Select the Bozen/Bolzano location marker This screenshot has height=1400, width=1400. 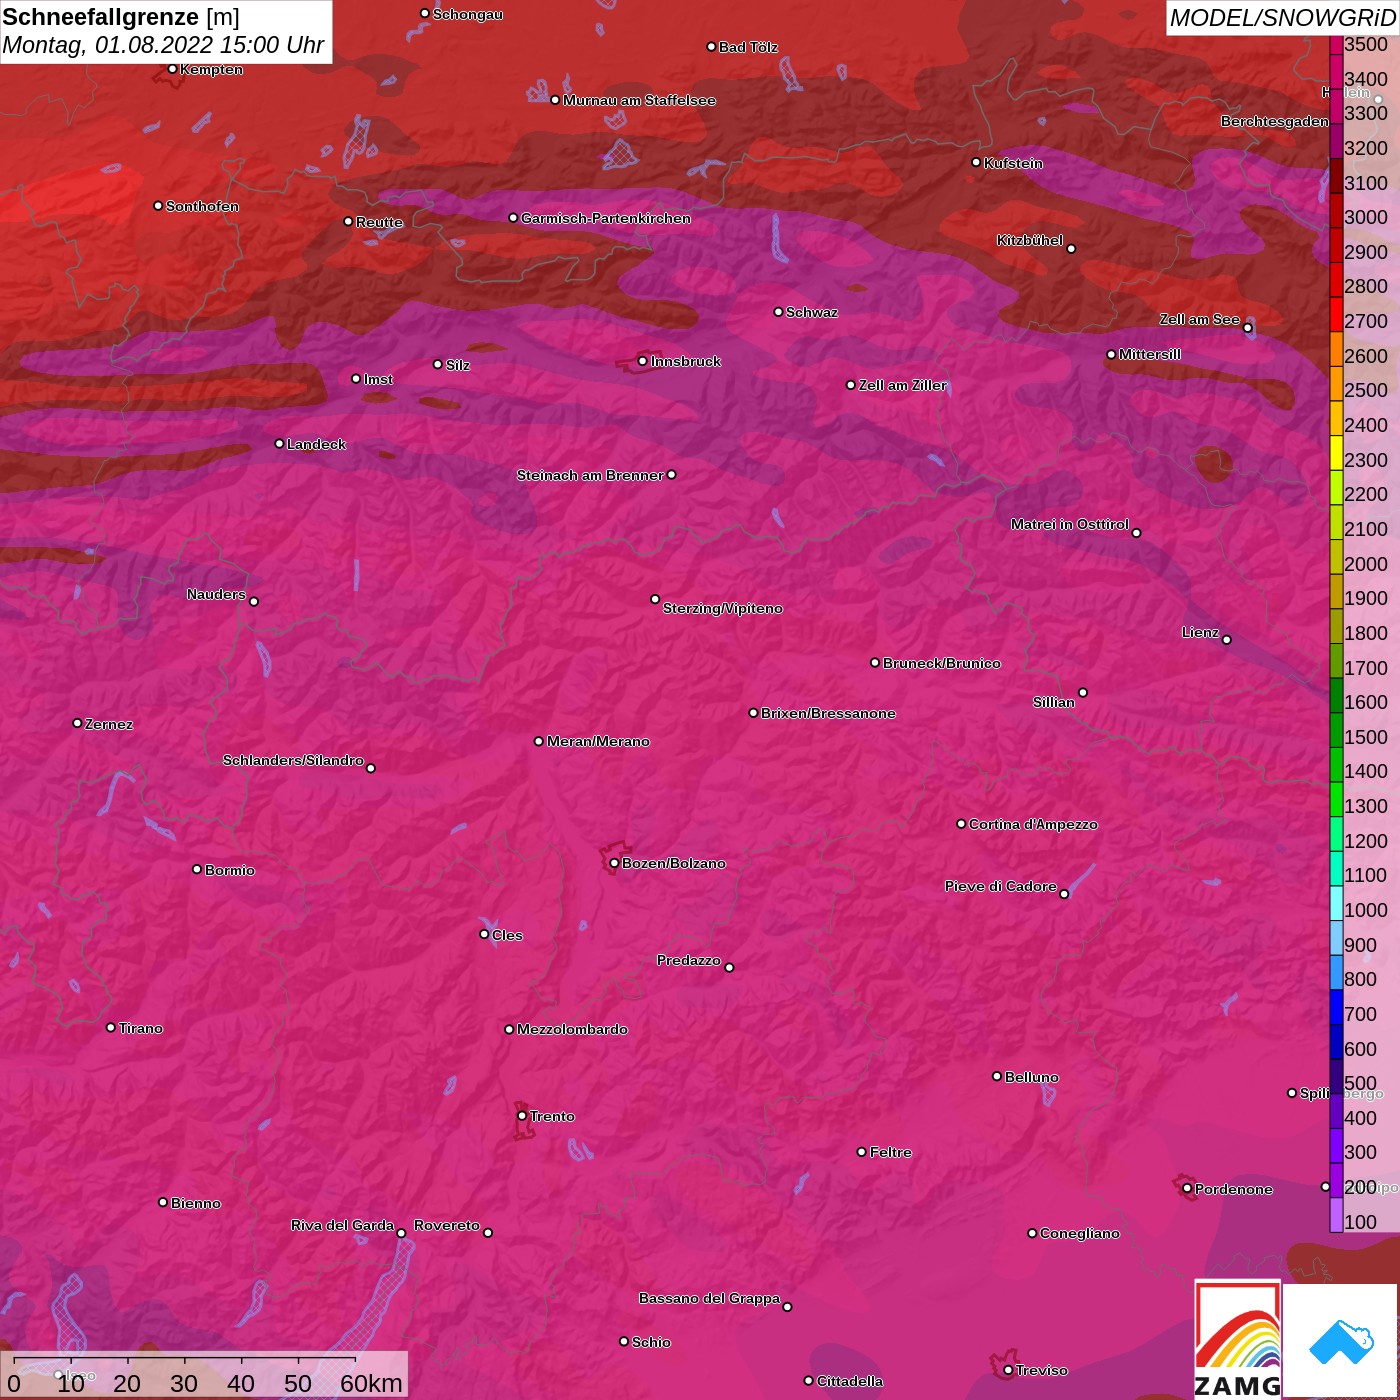[x=614, y=863]
